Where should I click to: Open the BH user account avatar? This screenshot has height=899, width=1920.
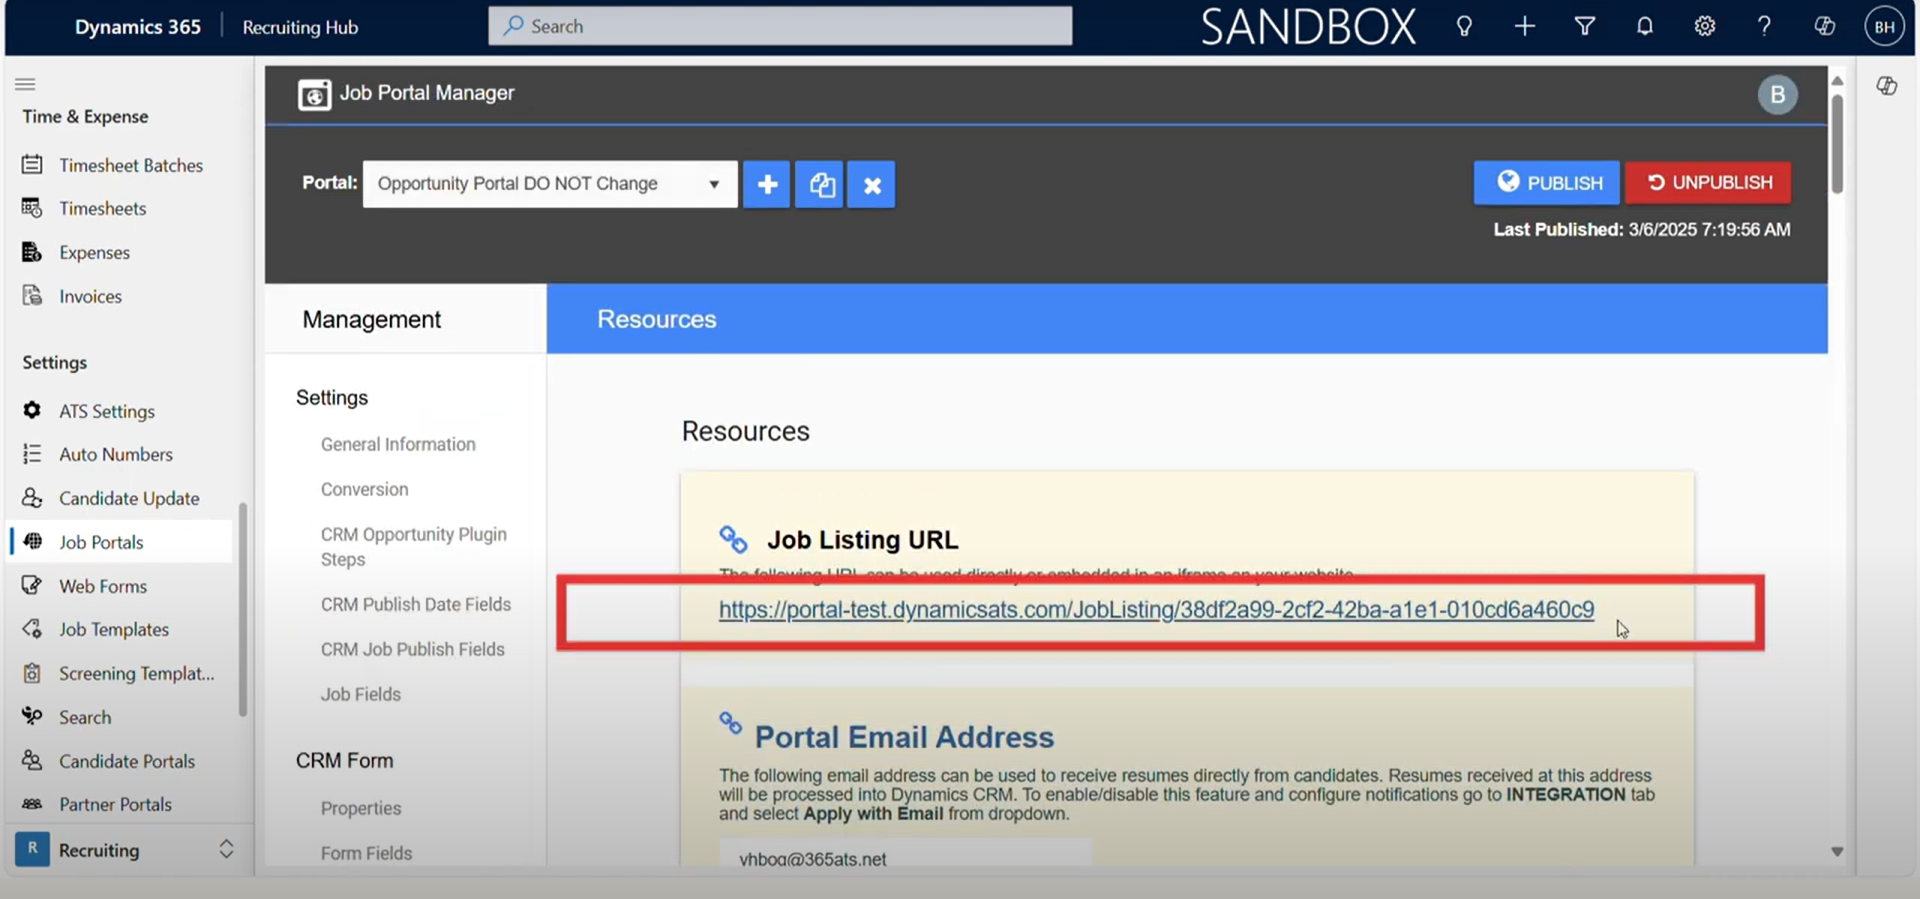[1884, 27]
